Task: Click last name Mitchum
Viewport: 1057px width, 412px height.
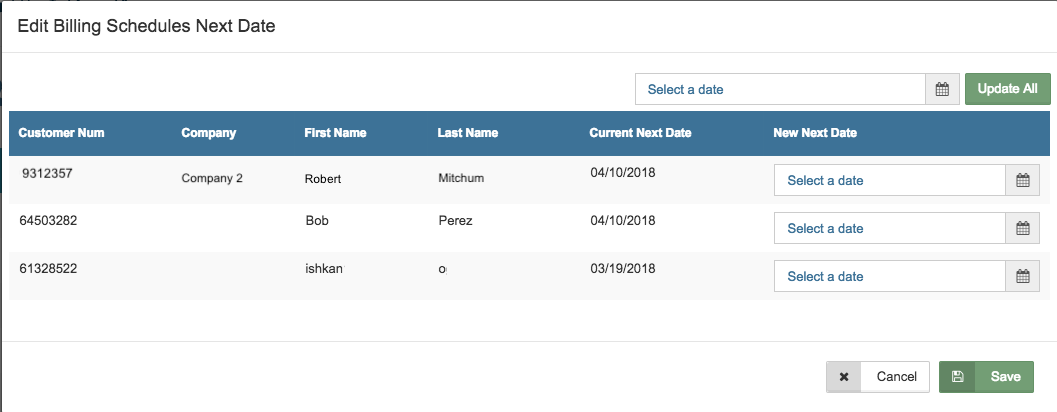Action: pyautogui.click(x=461, y=179)
